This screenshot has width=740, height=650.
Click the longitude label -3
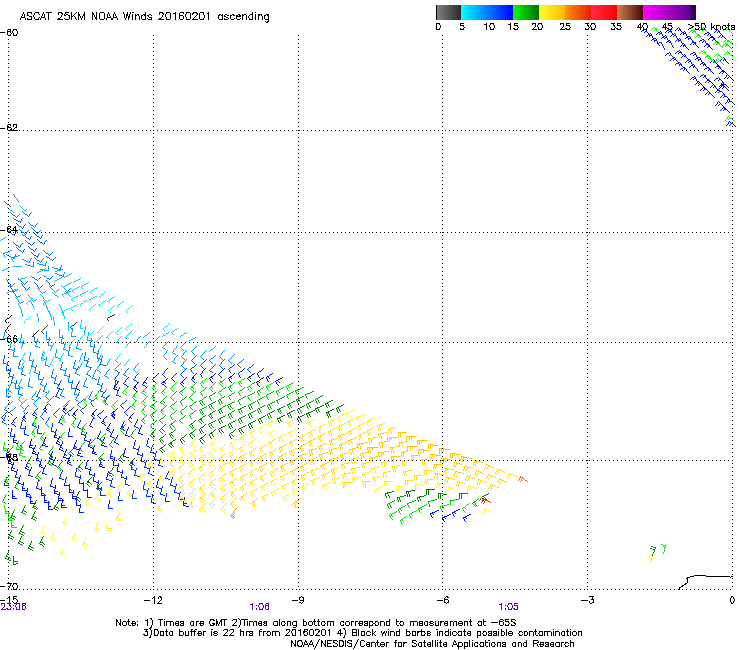pyautogui.click(x=587, y=600)
